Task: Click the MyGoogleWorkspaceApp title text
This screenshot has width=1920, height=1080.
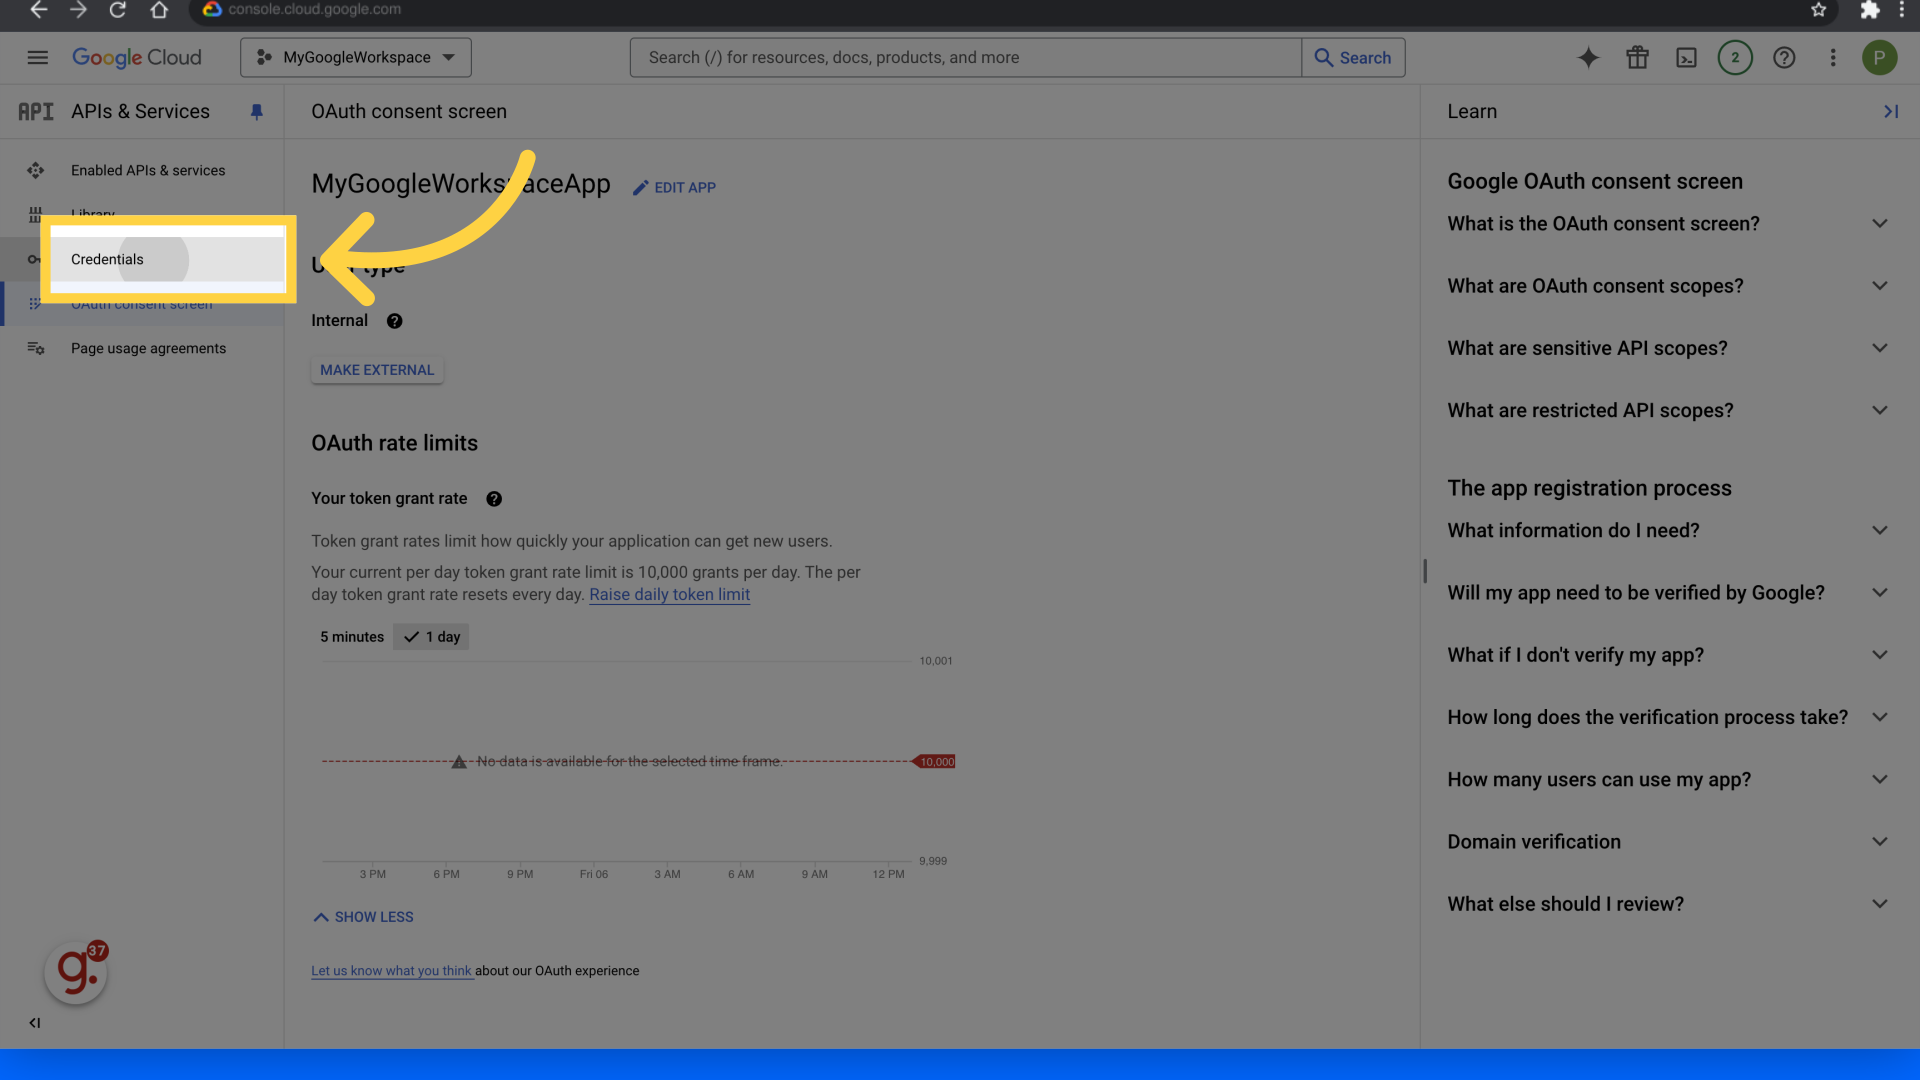Action: (x=460, y=184)
